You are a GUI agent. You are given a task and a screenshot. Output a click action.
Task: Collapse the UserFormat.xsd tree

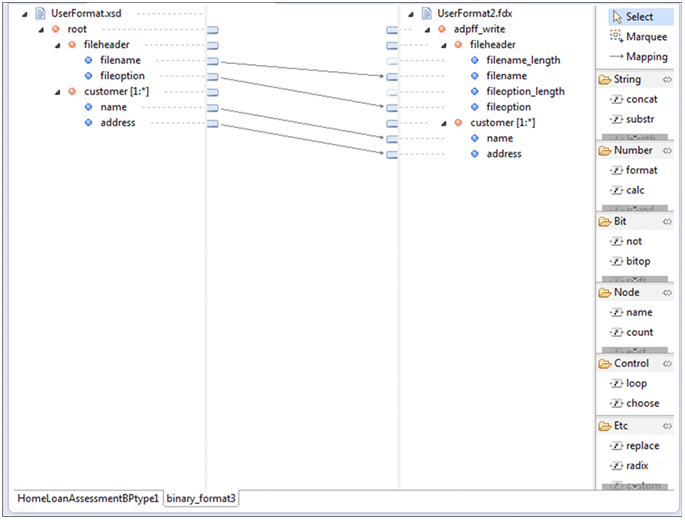pos(24,14)
